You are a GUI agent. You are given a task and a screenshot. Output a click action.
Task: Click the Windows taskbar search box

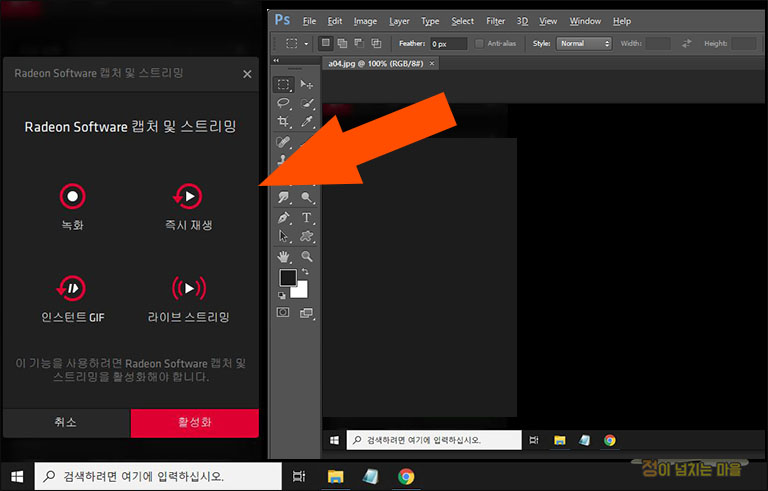[158, 476]
